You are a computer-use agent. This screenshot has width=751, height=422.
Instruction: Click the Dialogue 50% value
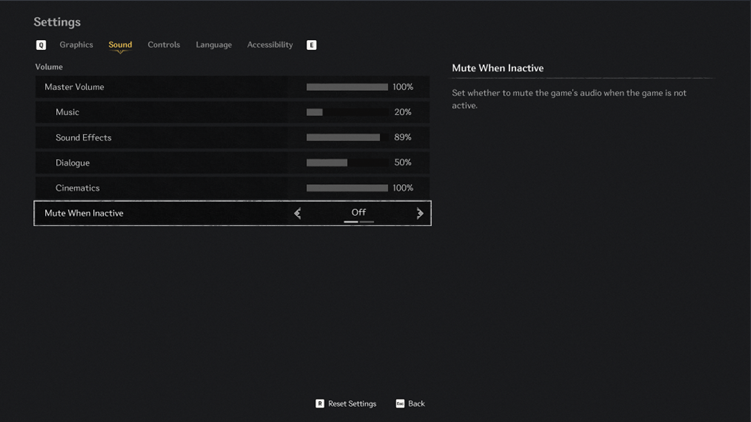point(403,163)
